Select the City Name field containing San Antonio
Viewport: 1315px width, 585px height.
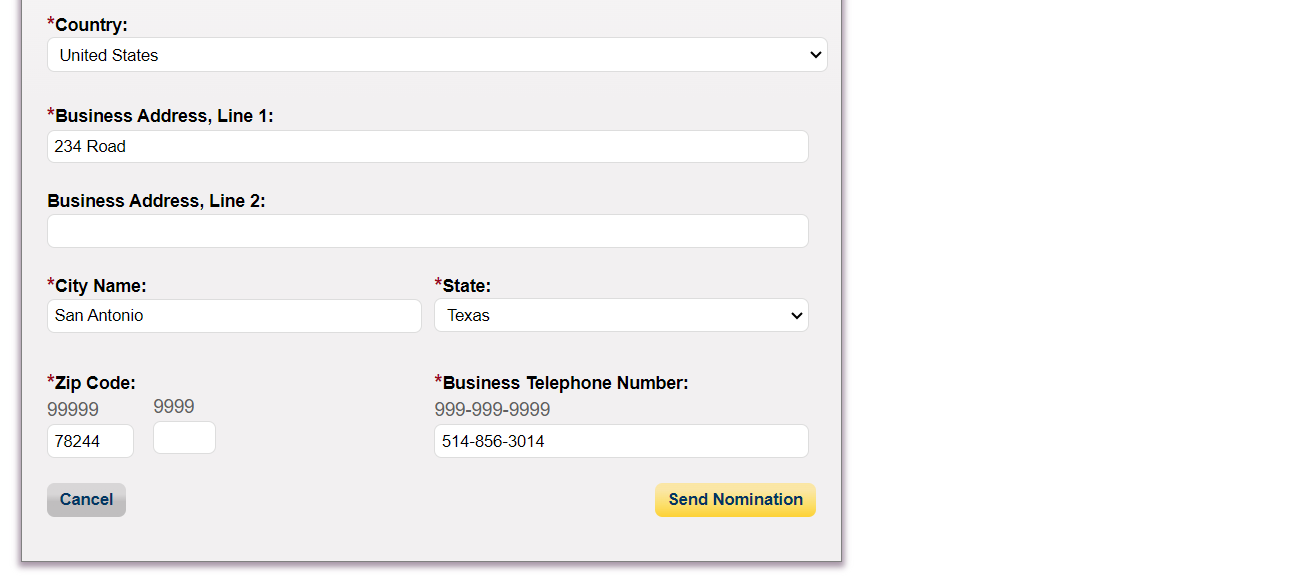(234, 316)
